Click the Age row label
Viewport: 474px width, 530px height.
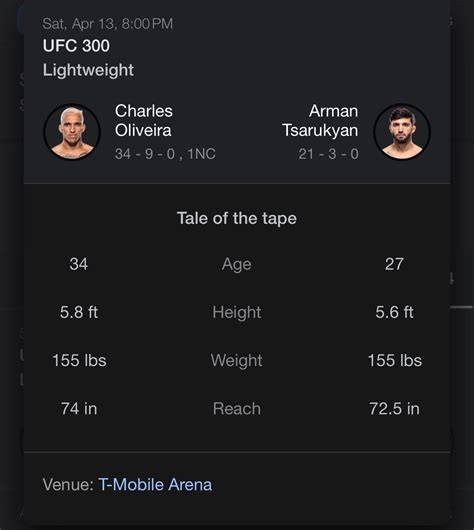[237, 264]
